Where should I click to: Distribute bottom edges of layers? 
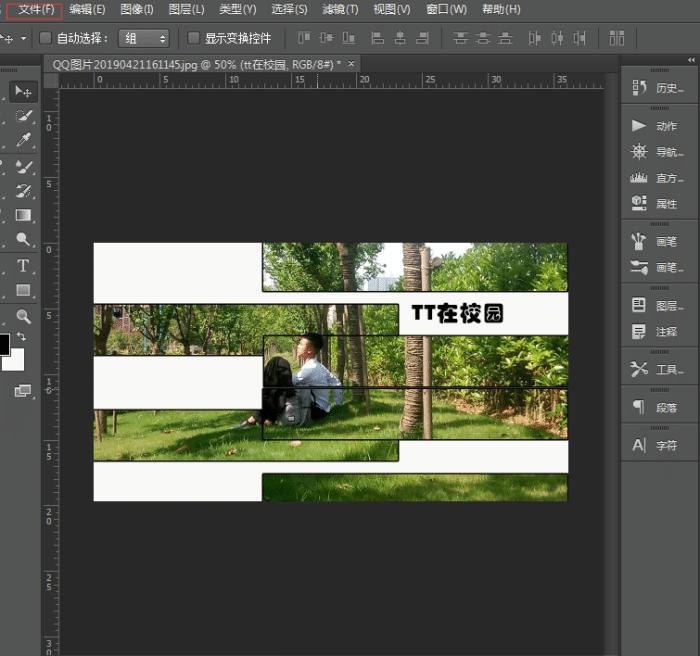click(505, 38)
